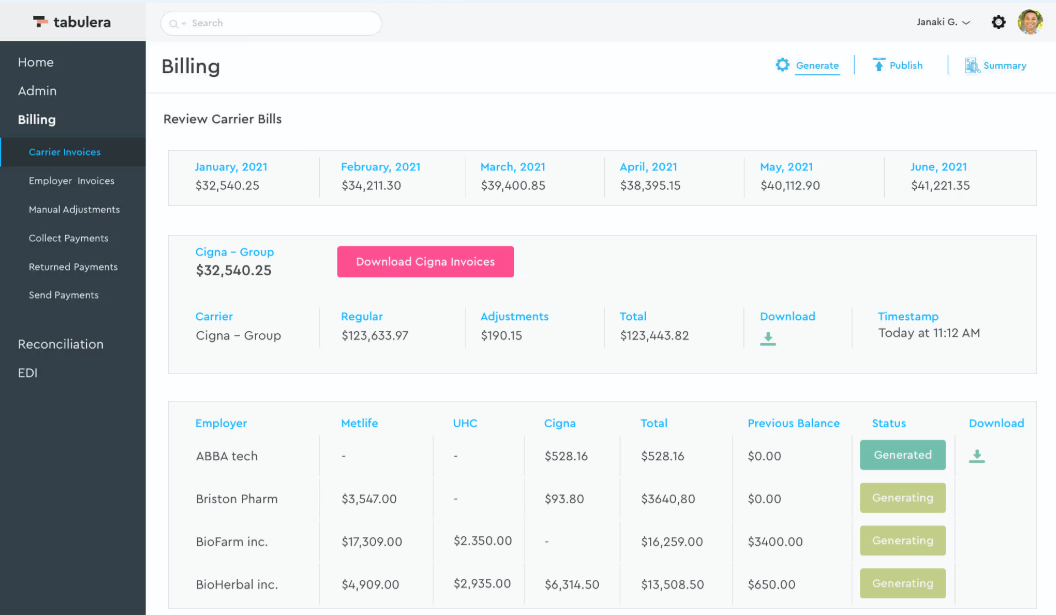Go to Reconciliation section
Viewport: 1056px width, 615px height.
[x=60, y=344]
